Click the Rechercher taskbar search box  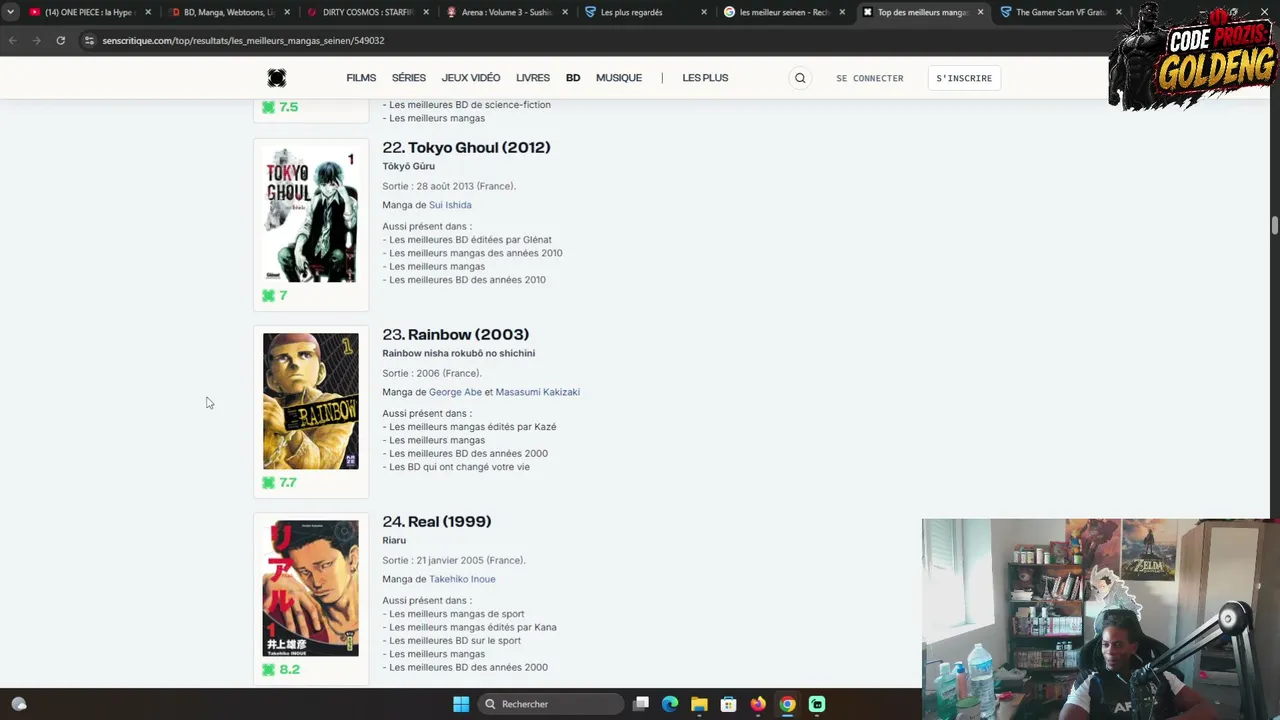pyautogui.click(x=549, y=704)
